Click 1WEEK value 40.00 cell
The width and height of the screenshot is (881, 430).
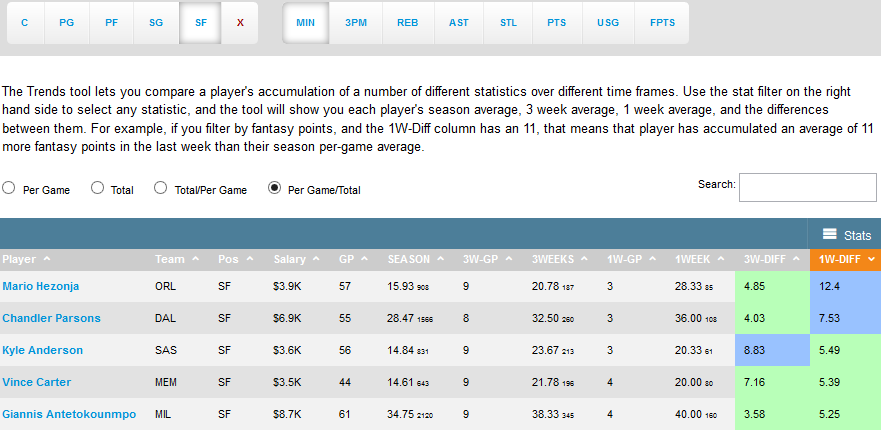tap(694, 415)
